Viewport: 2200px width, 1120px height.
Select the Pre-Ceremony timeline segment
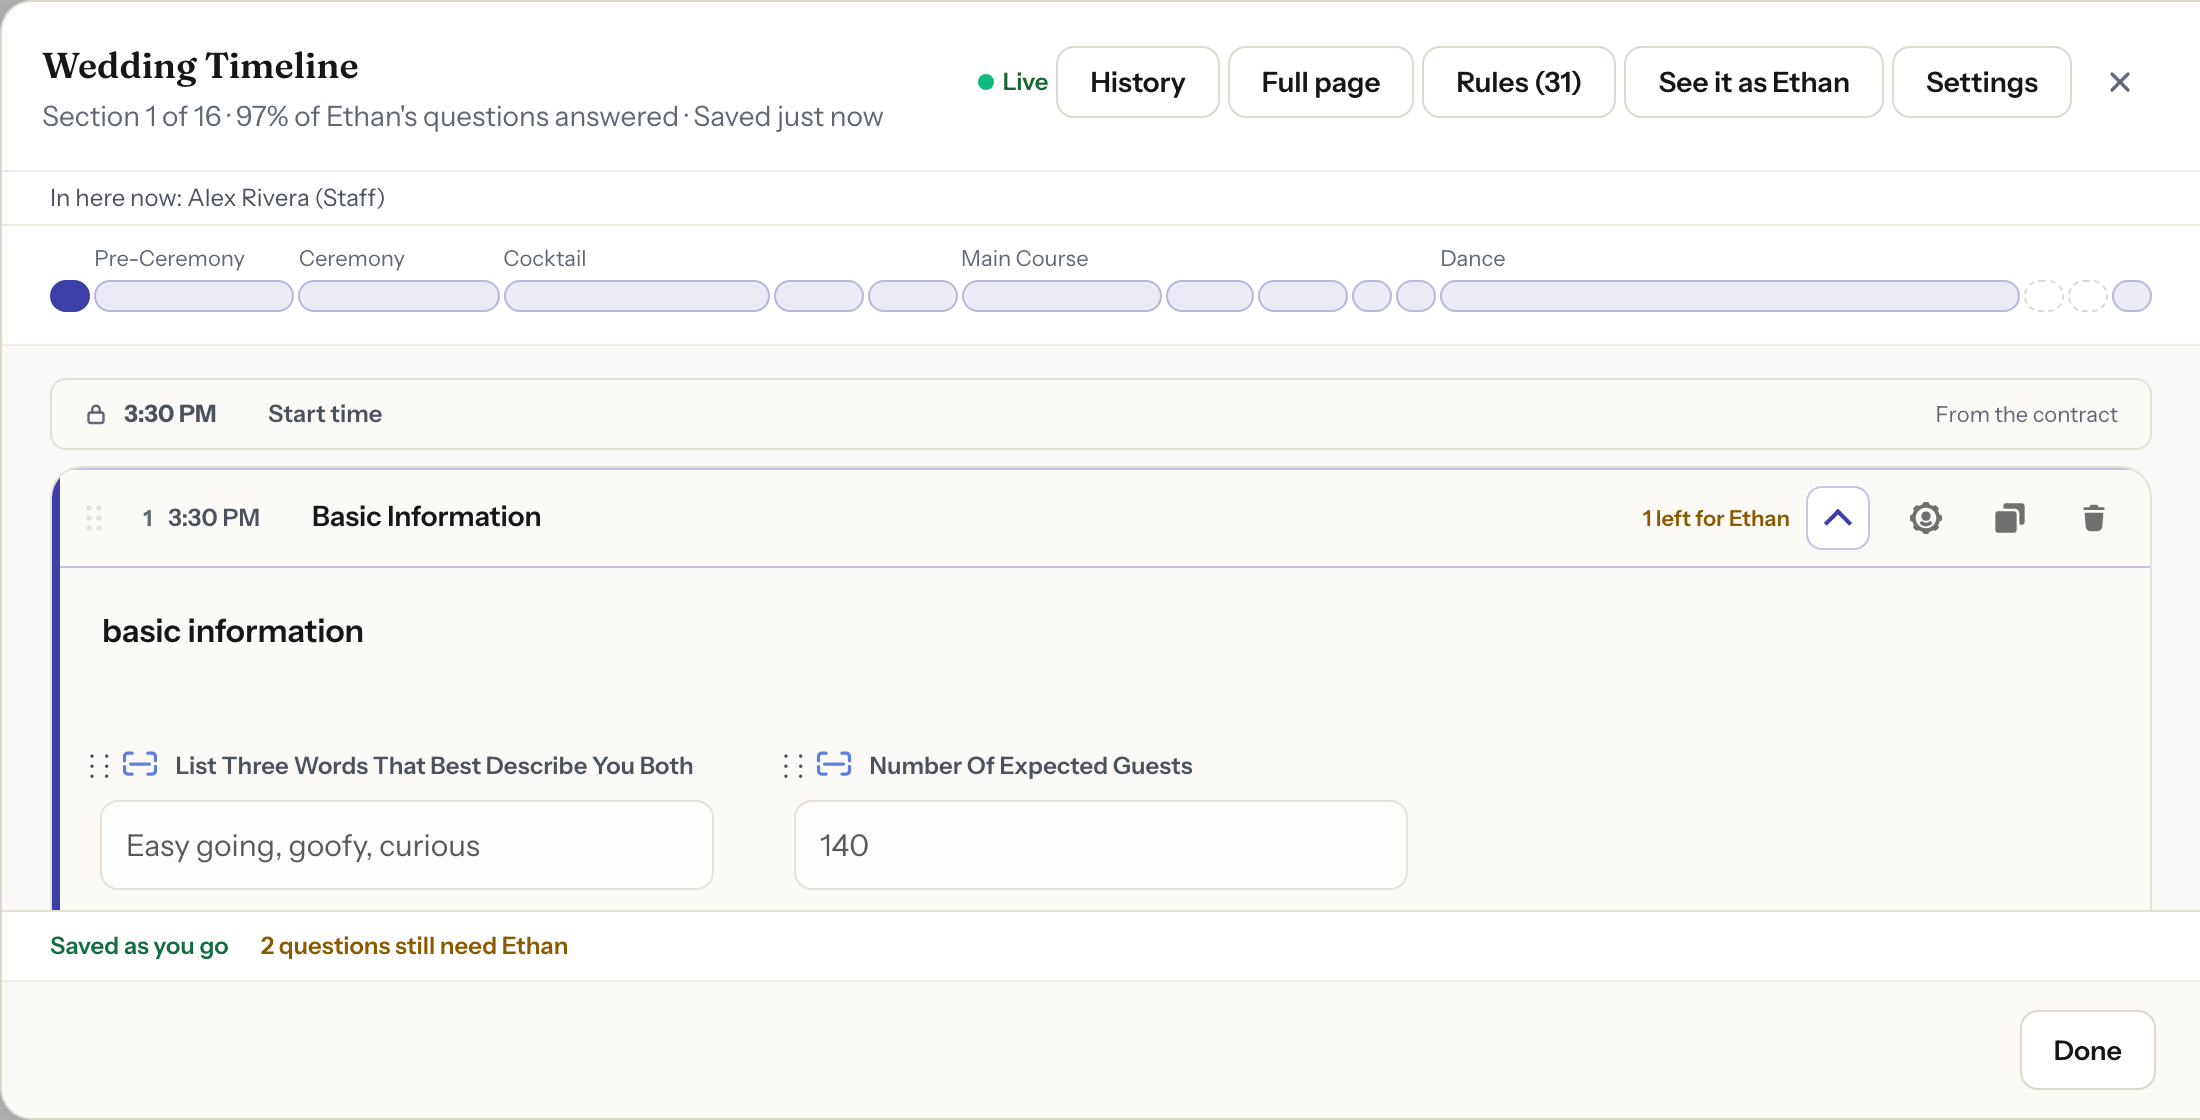click(193, 296)
